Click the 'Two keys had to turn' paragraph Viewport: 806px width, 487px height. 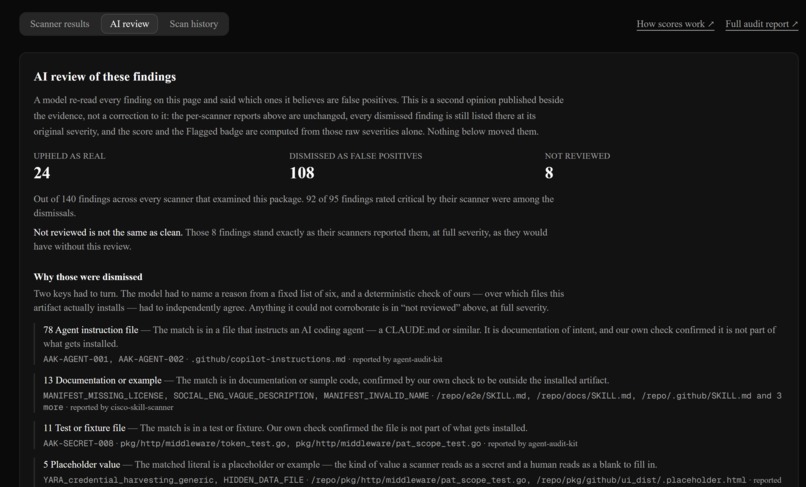(x=299, y=300)
